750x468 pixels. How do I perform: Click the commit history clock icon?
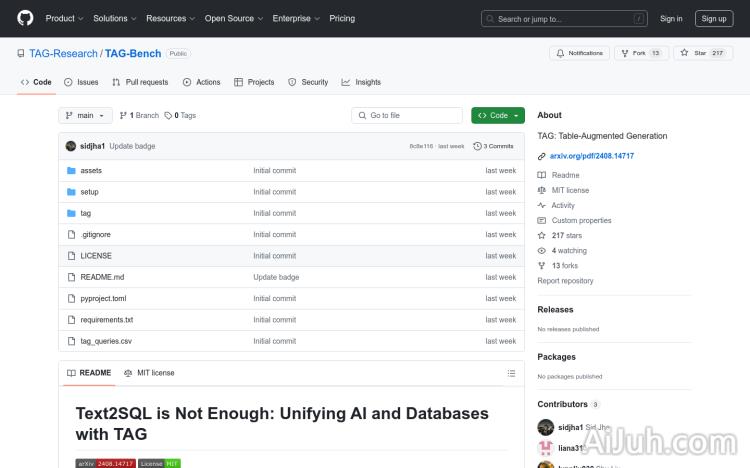pyautogui.click(x=477, y=146)
